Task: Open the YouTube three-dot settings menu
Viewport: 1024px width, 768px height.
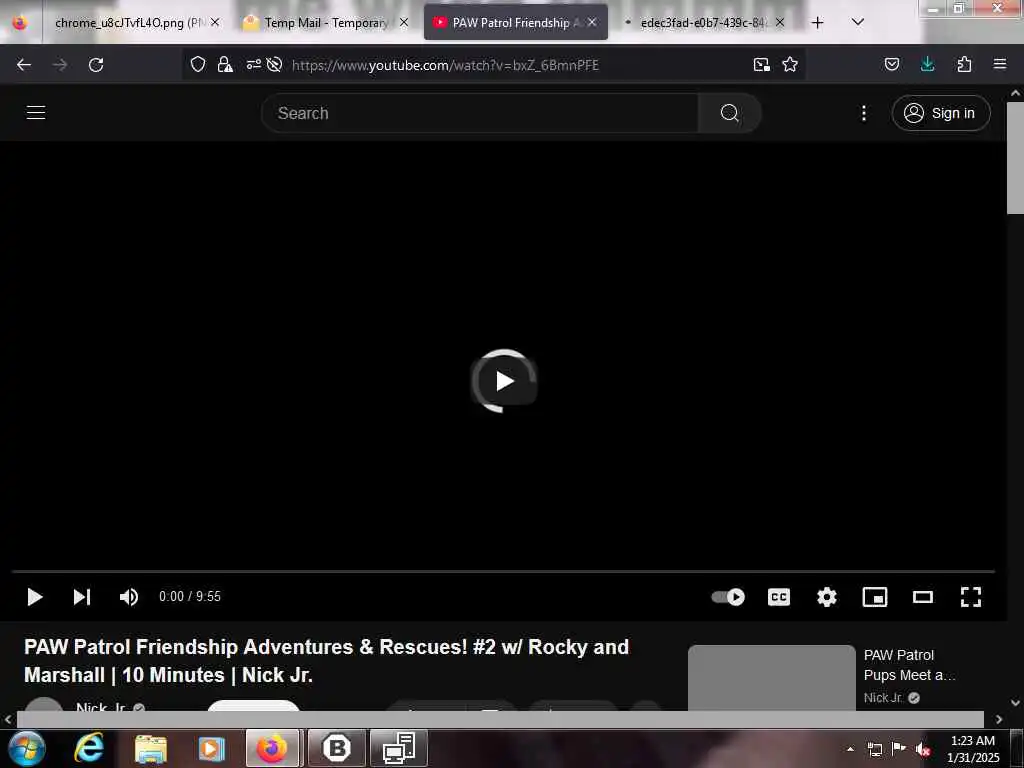Action: coord(864,113)
